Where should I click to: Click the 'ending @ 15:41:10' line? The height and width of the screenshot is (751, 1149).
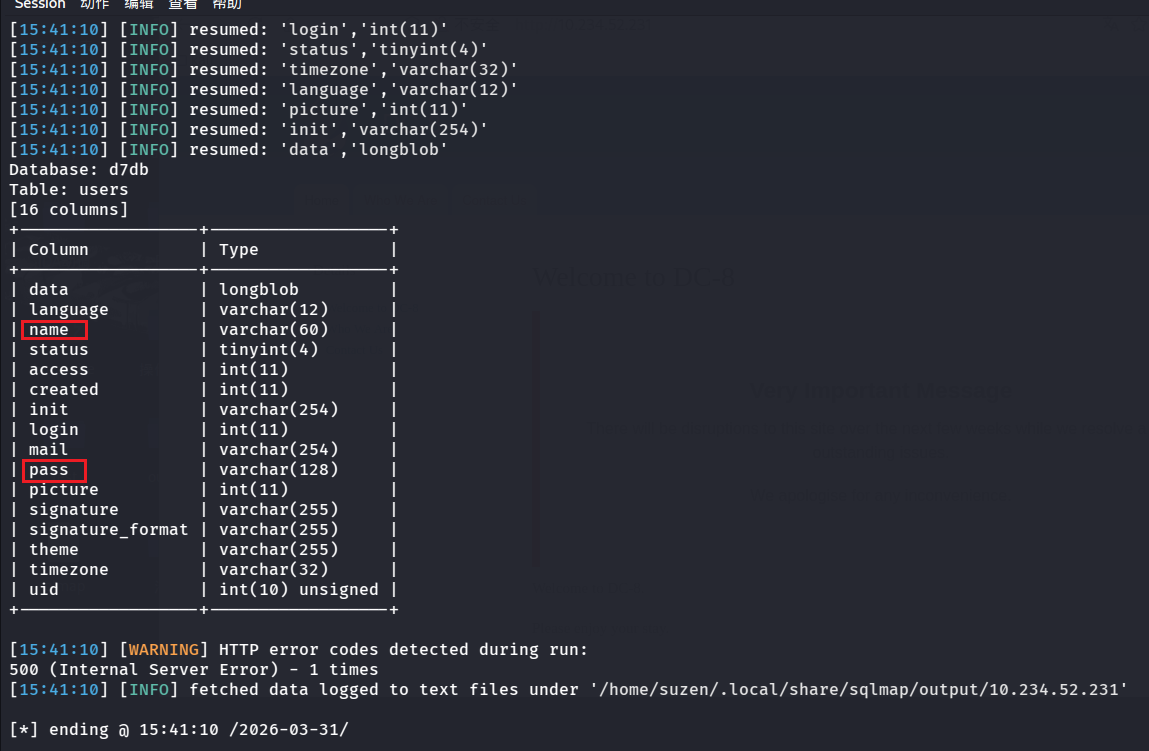178,729
